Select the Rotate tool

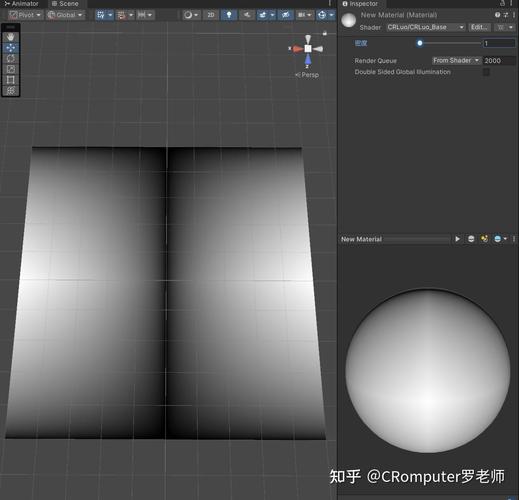11,58
